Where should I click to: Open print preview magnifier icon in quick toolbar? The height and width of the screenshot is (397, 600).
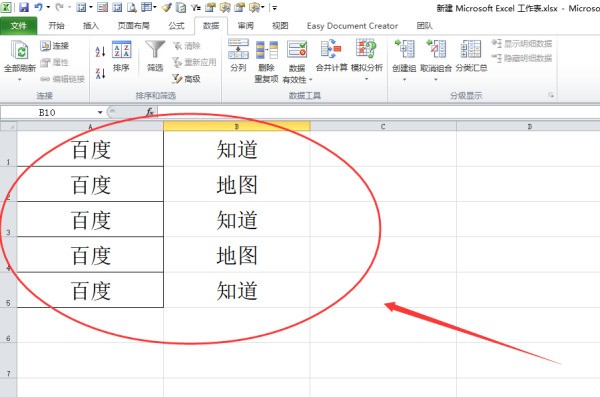pyautogui.click(x=132, y=7)
